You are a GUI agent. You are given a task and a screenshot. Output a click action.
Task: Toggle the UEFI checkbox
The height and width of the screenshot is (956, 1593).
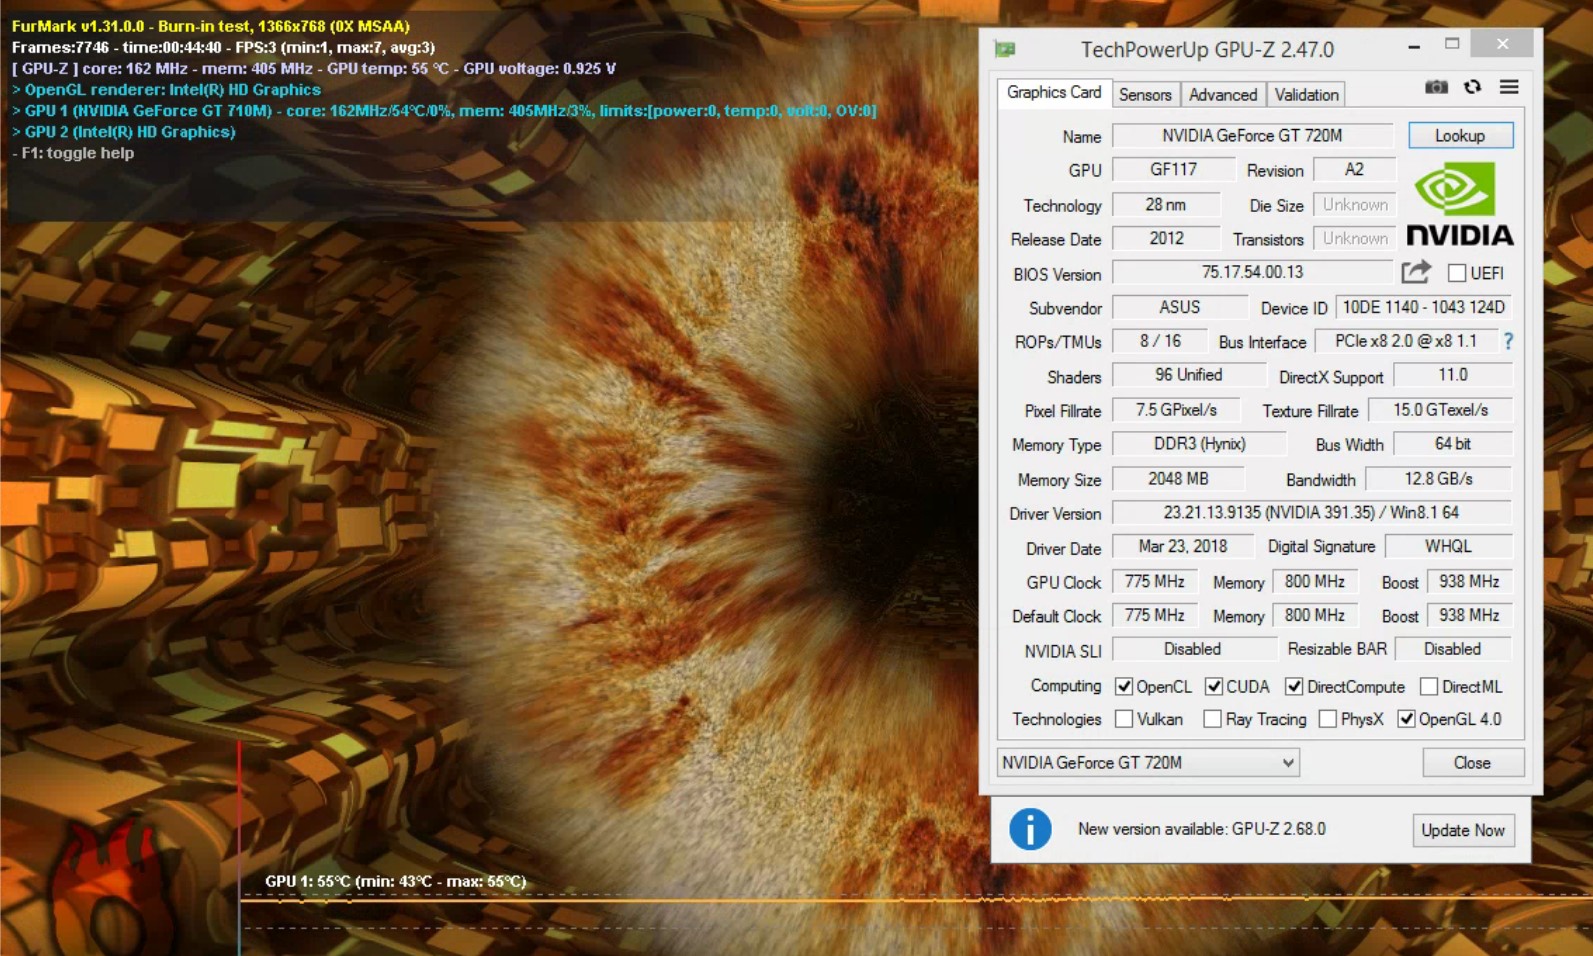click(1457, 273)
